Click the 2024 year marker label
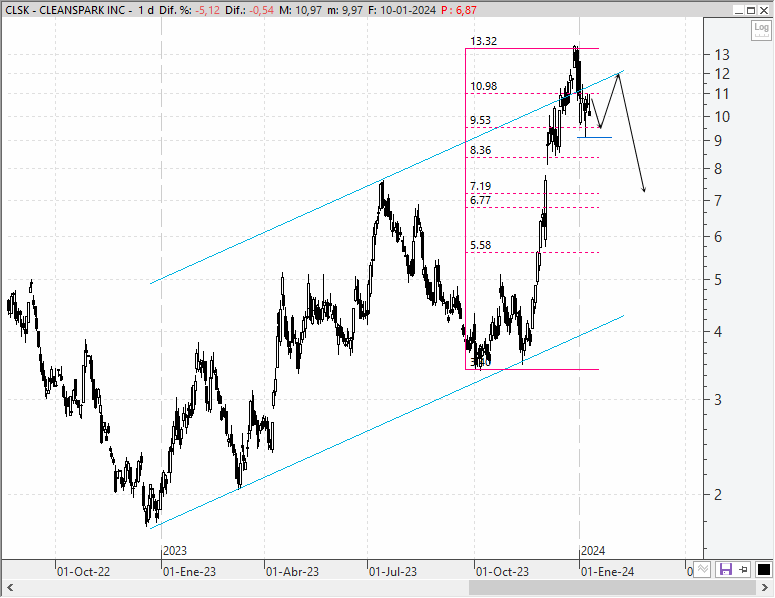The width and height of the screenshot is (775, 598). [x=593, y=551]
